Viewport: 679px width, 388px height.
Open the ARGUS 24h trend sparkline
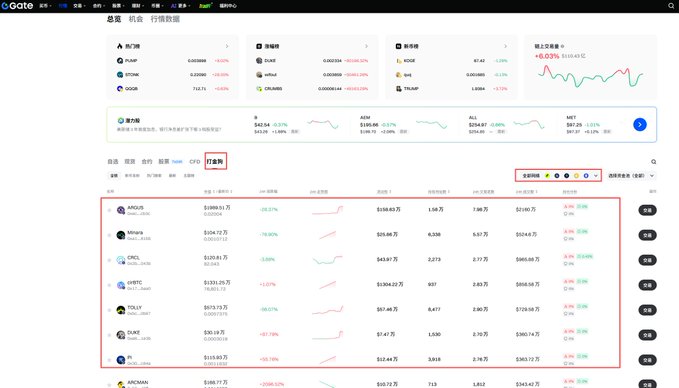pyautogui.click(x=327, y=210)
